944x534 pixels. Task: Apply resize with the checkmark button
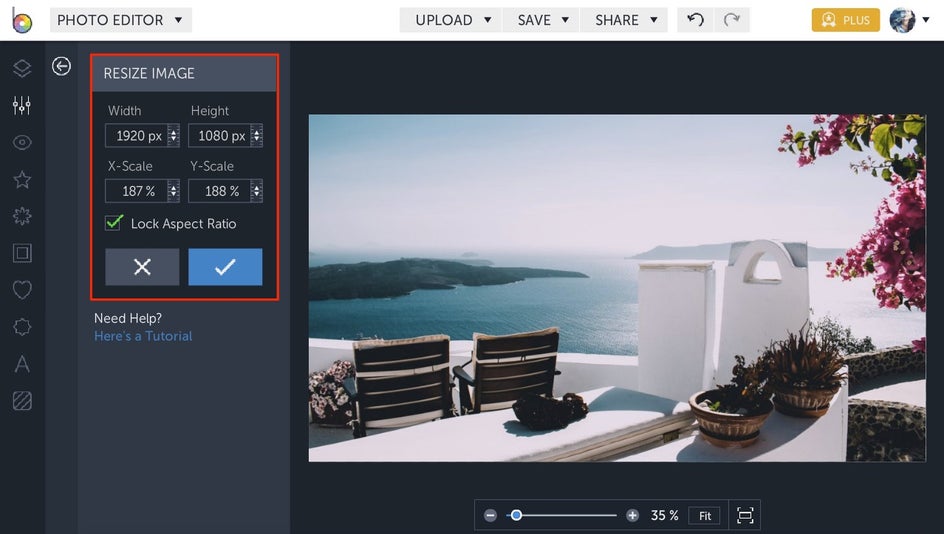pos(225,267)
